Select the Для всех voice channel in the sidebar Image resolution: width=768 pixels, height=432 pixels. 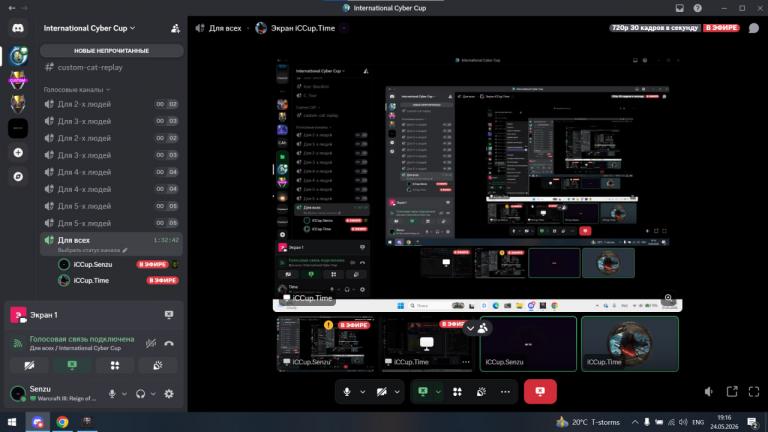click(x=112, y=244)
